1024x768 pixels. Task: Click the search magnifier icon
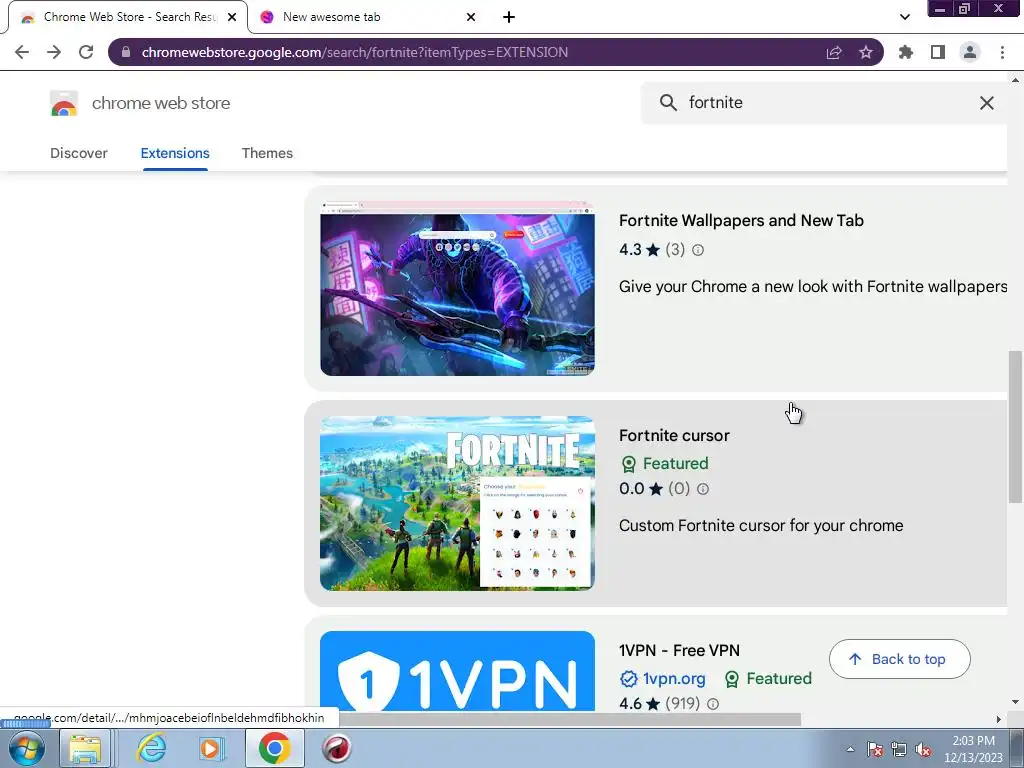[668, 103]
